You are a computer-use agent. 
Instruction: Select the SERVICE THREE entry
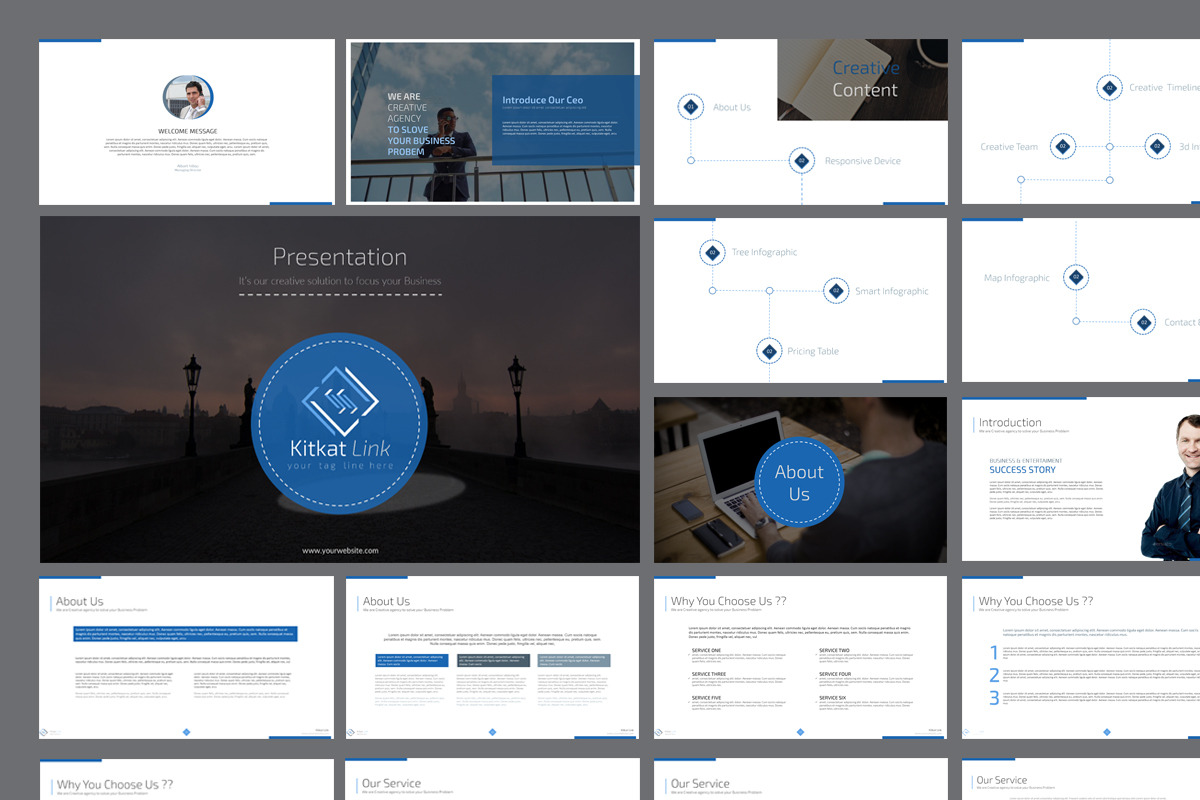(708, 674)
